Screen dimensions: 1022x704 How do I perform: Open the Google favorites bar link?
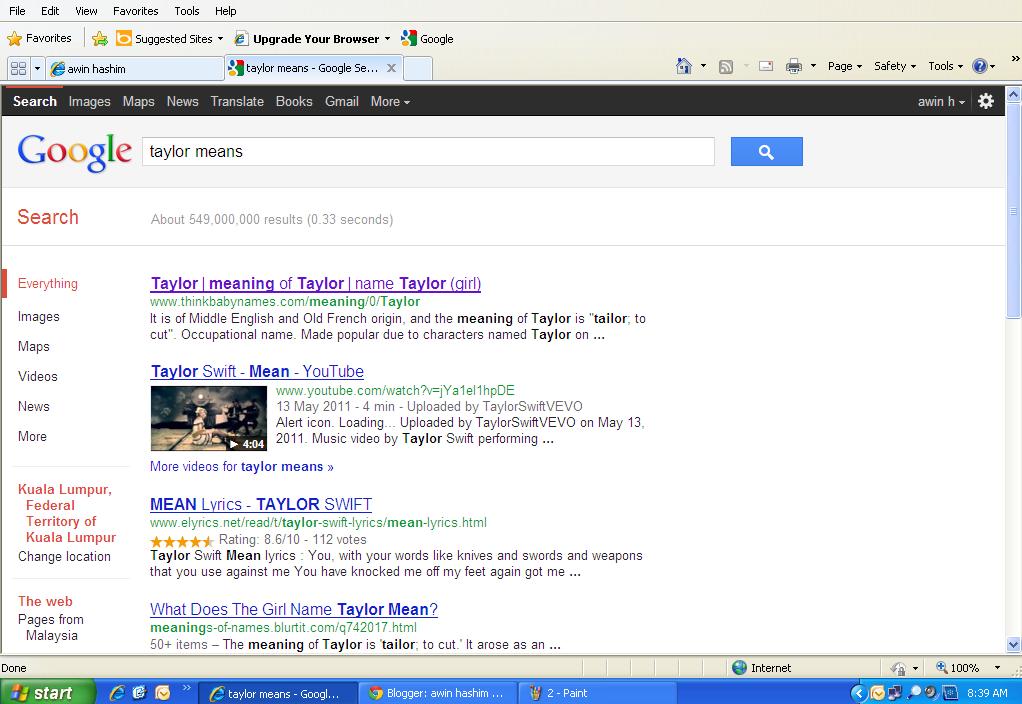(428, 38)
